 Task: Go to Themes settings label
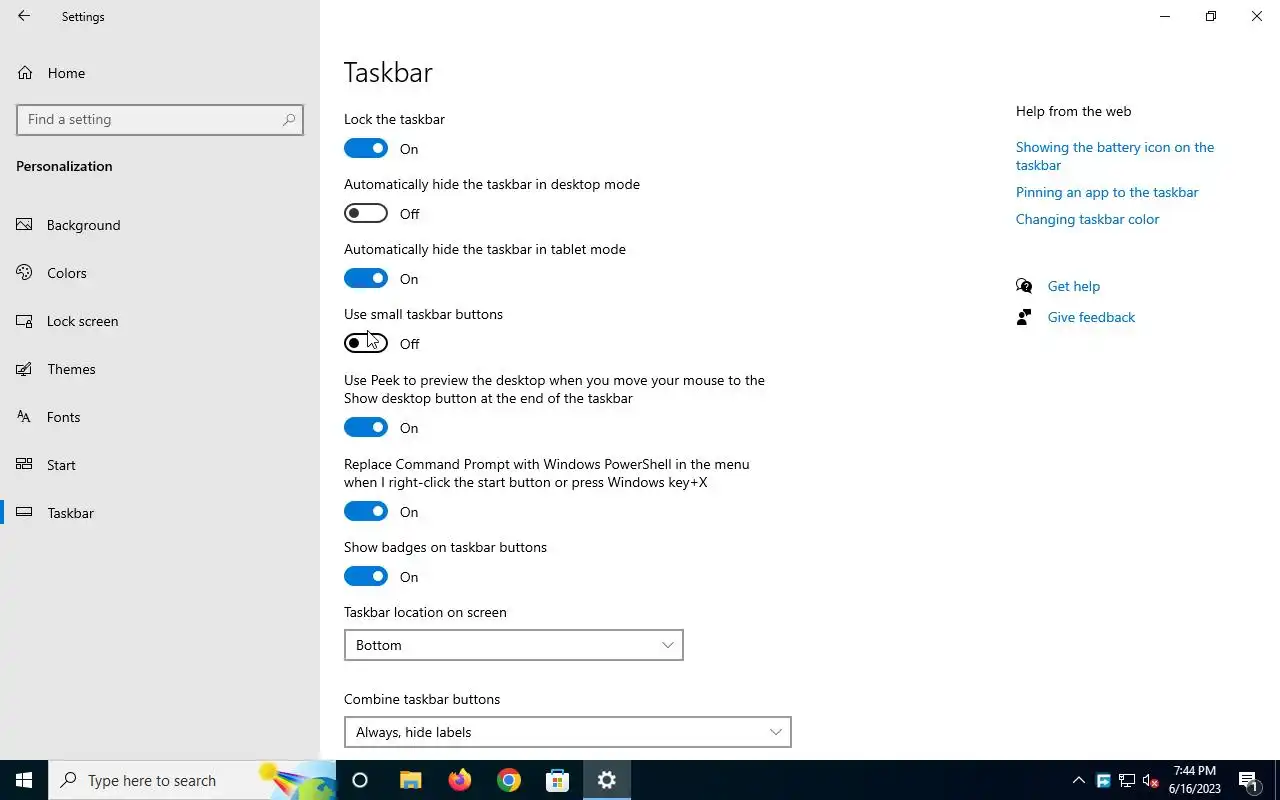[x=71, y=369]
